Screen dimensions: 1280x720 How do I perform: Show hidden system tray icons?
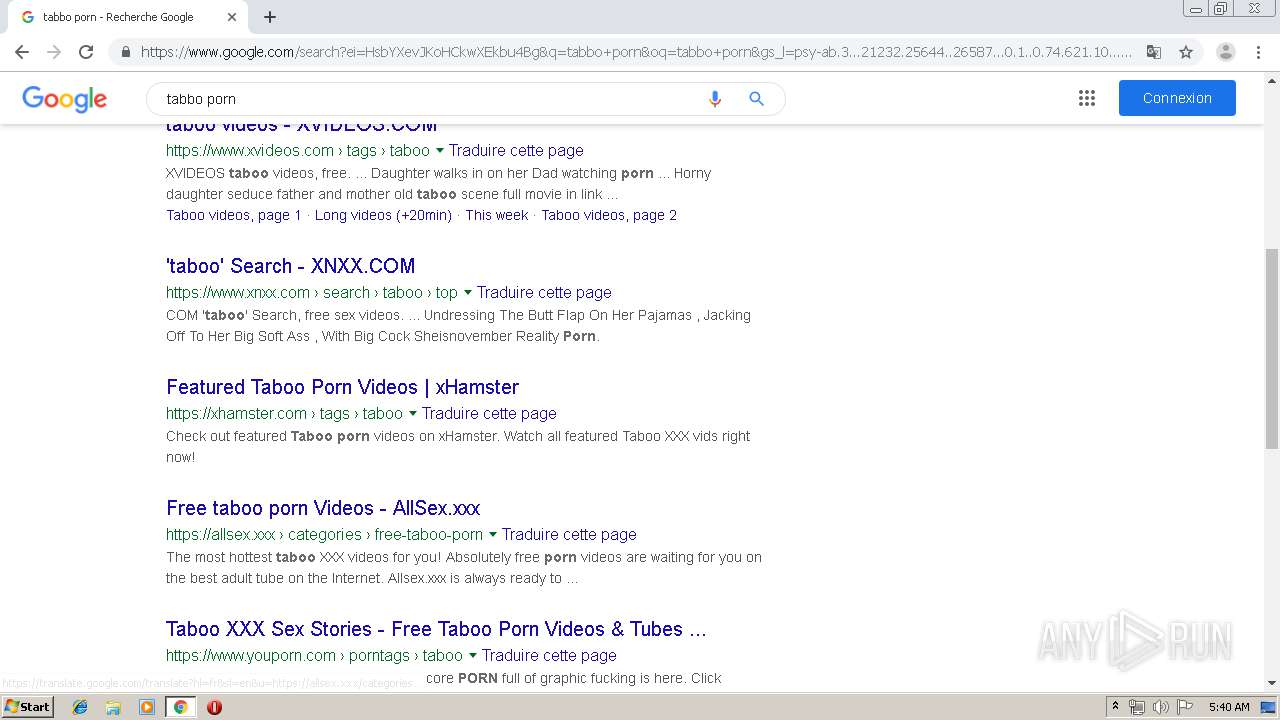[x=1115, y=707]
